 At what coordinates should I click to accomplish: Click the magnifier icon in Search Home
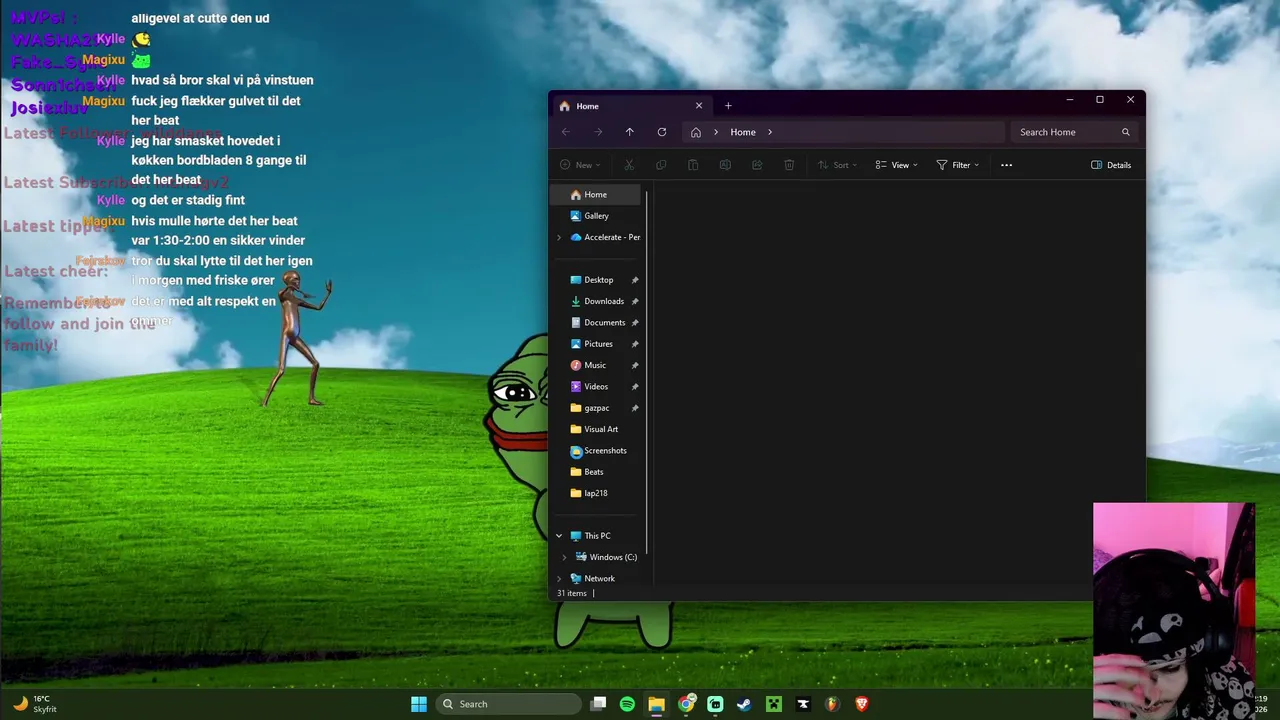(x=1125, y=132)
